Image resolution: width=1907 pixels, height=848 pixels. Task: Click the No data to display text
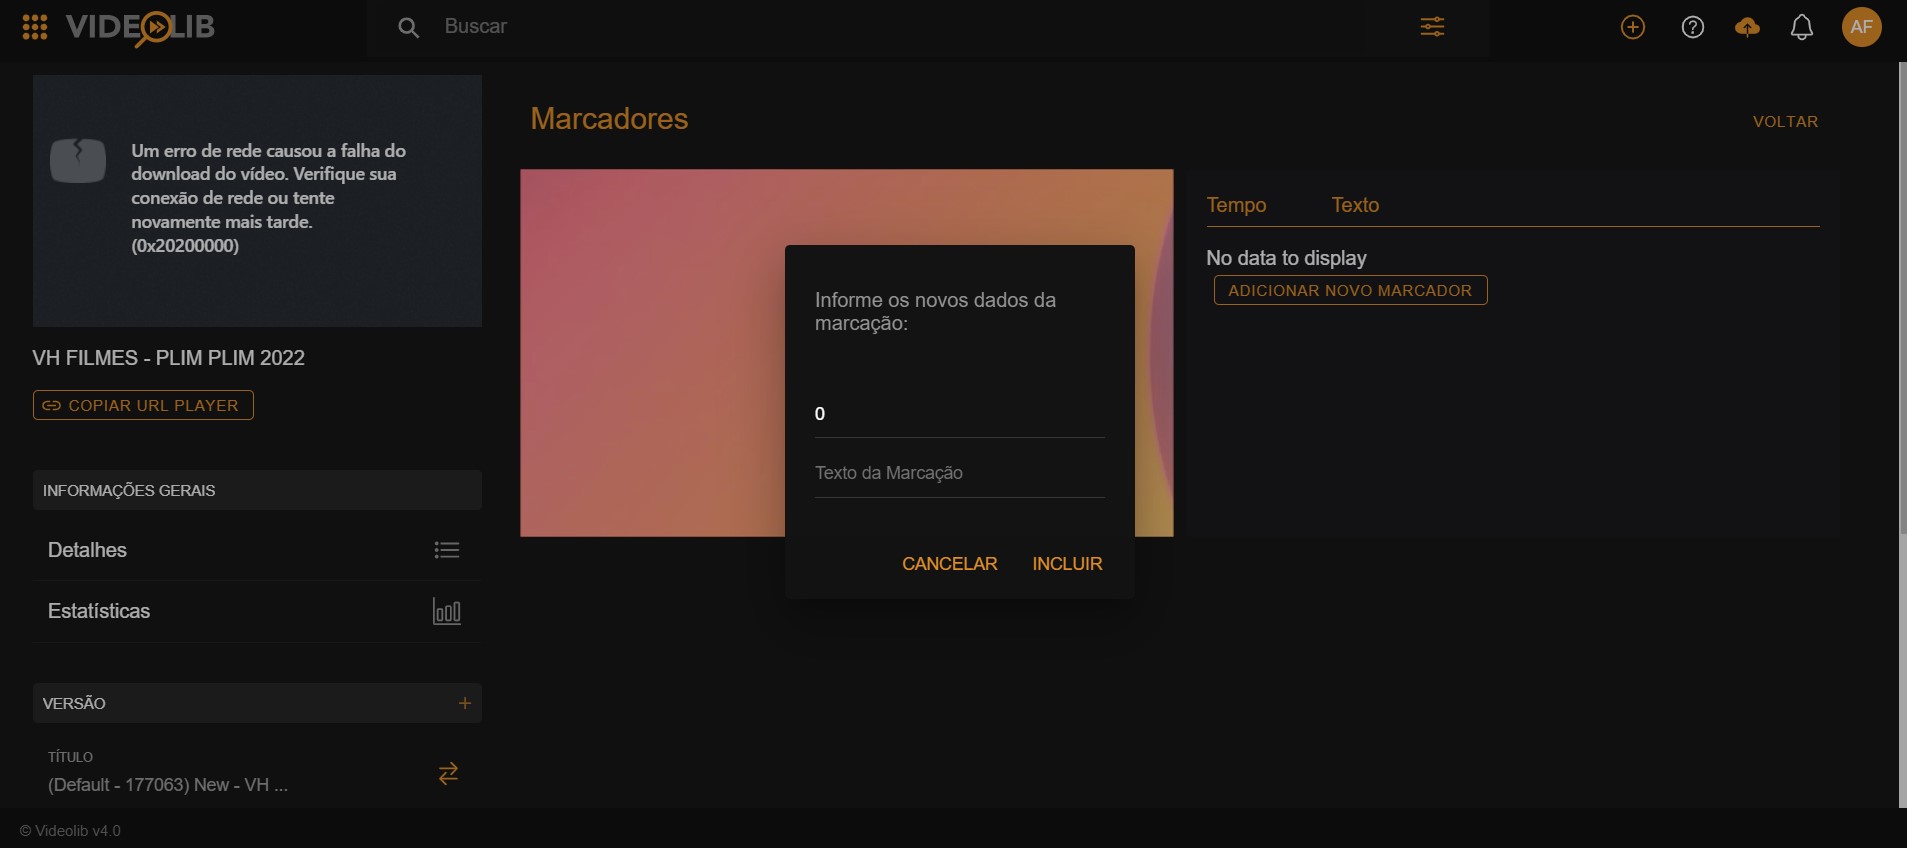(x=1286, y=258)
